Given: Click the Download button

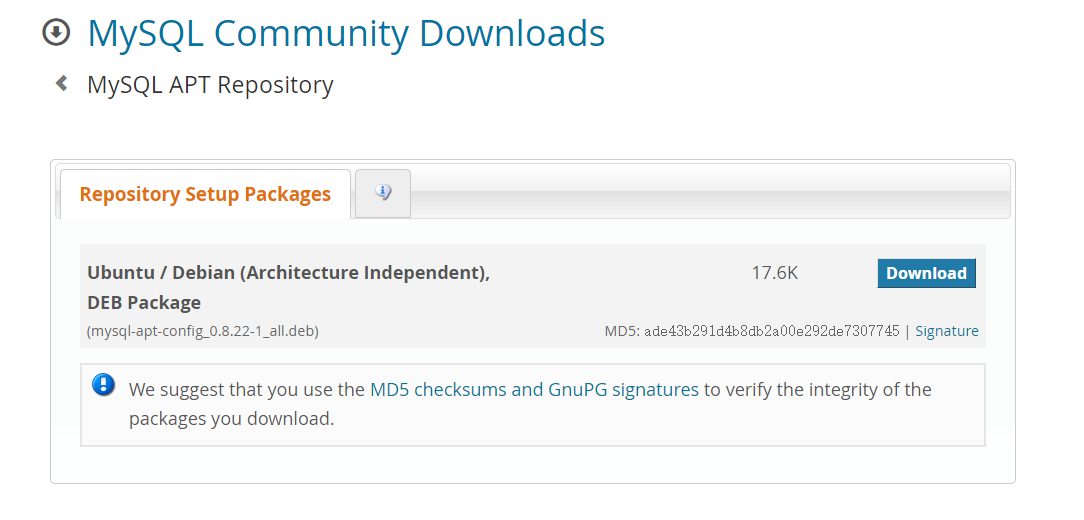Looking at the screenshot, I should pyautogui.click(x=926, y=273).
